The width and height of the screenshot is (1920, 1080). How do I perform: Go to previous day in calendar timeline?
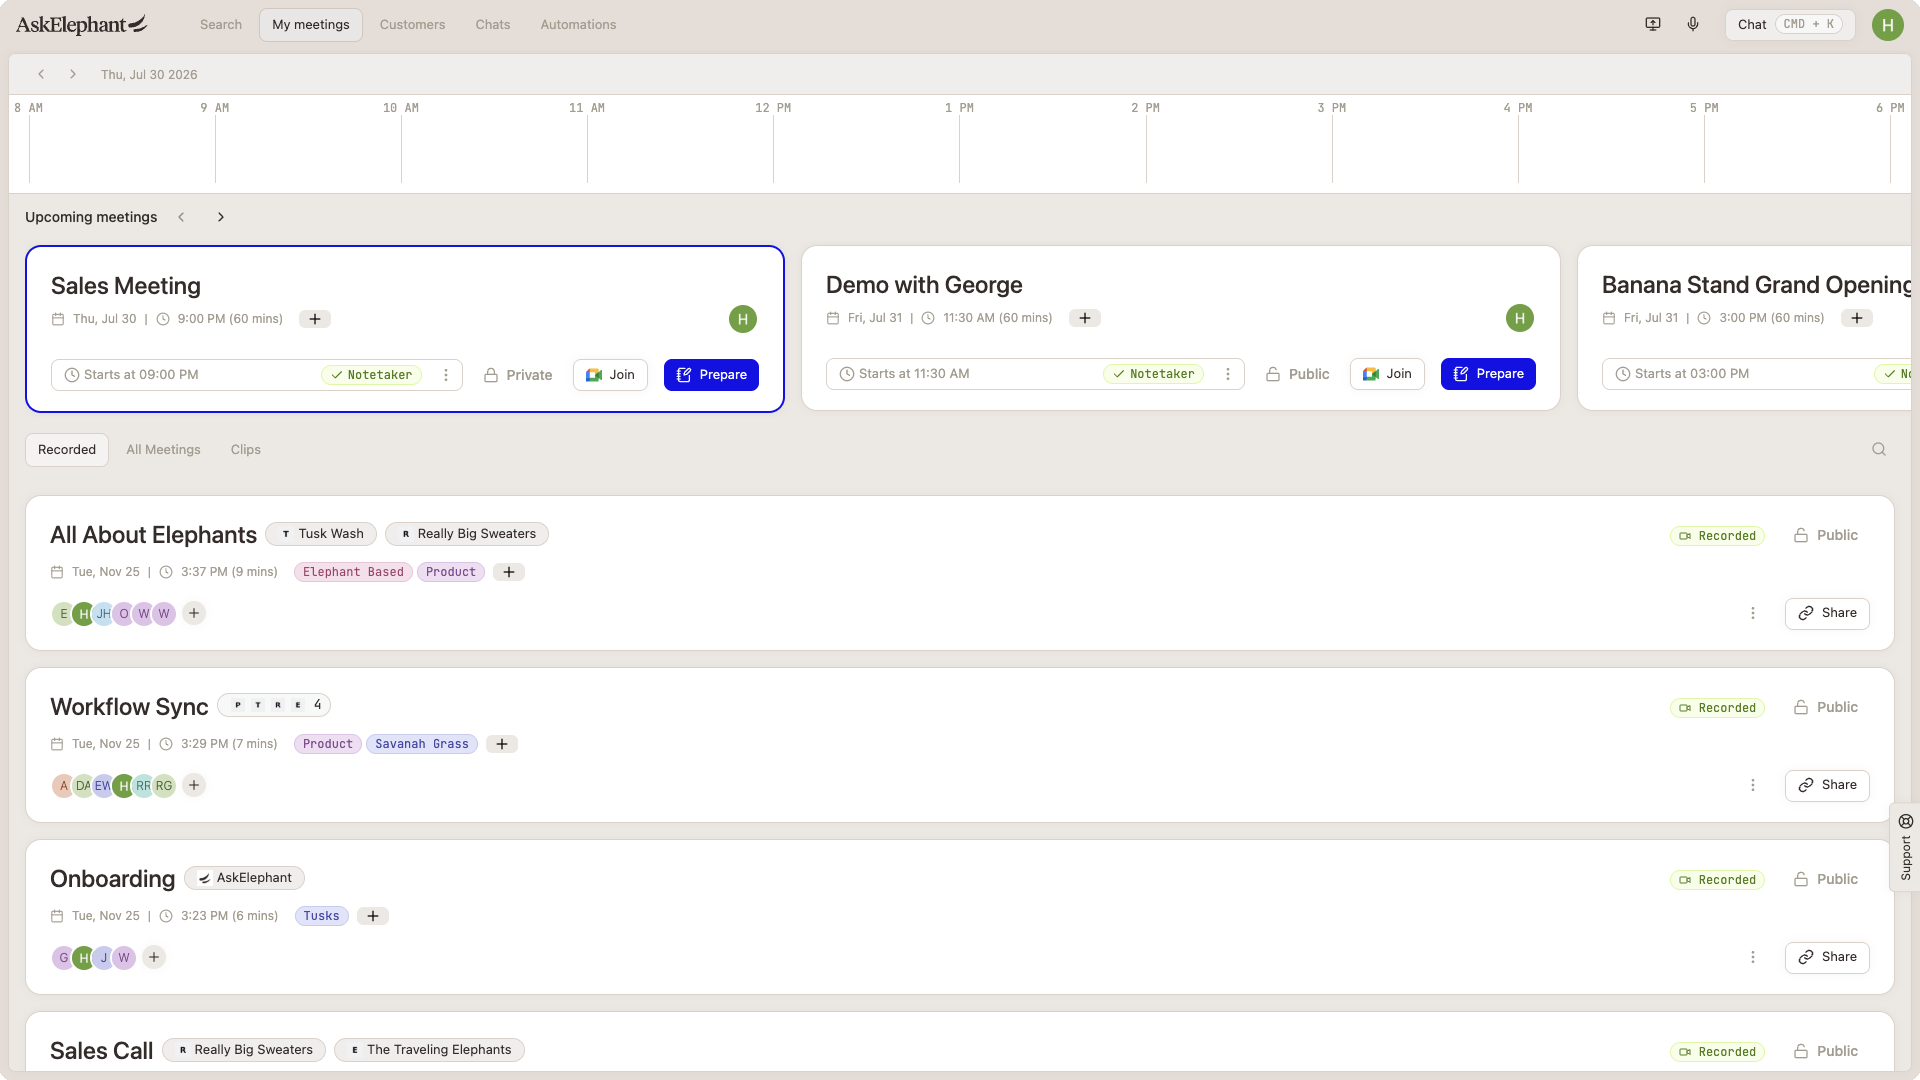point(41,74)
